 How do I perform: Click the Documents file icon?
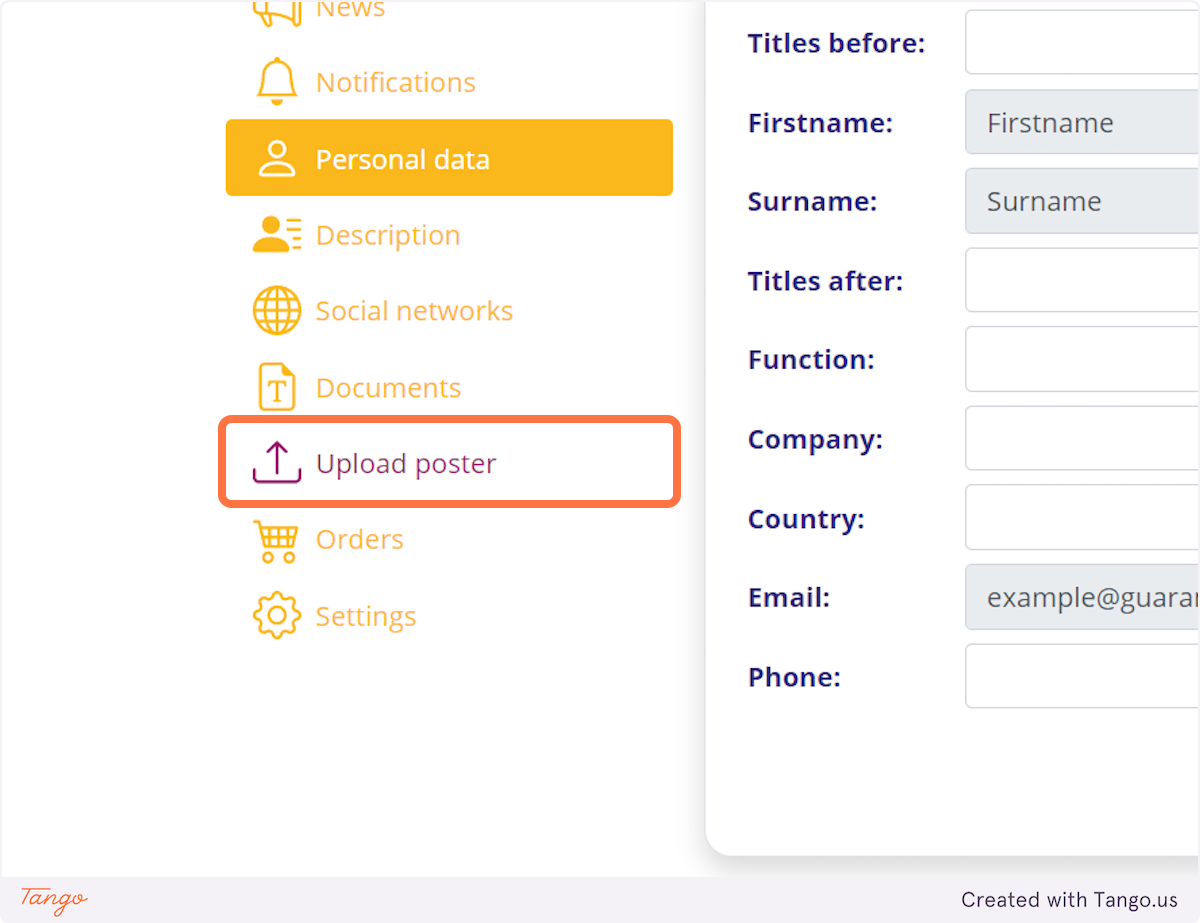click(277, 387)
